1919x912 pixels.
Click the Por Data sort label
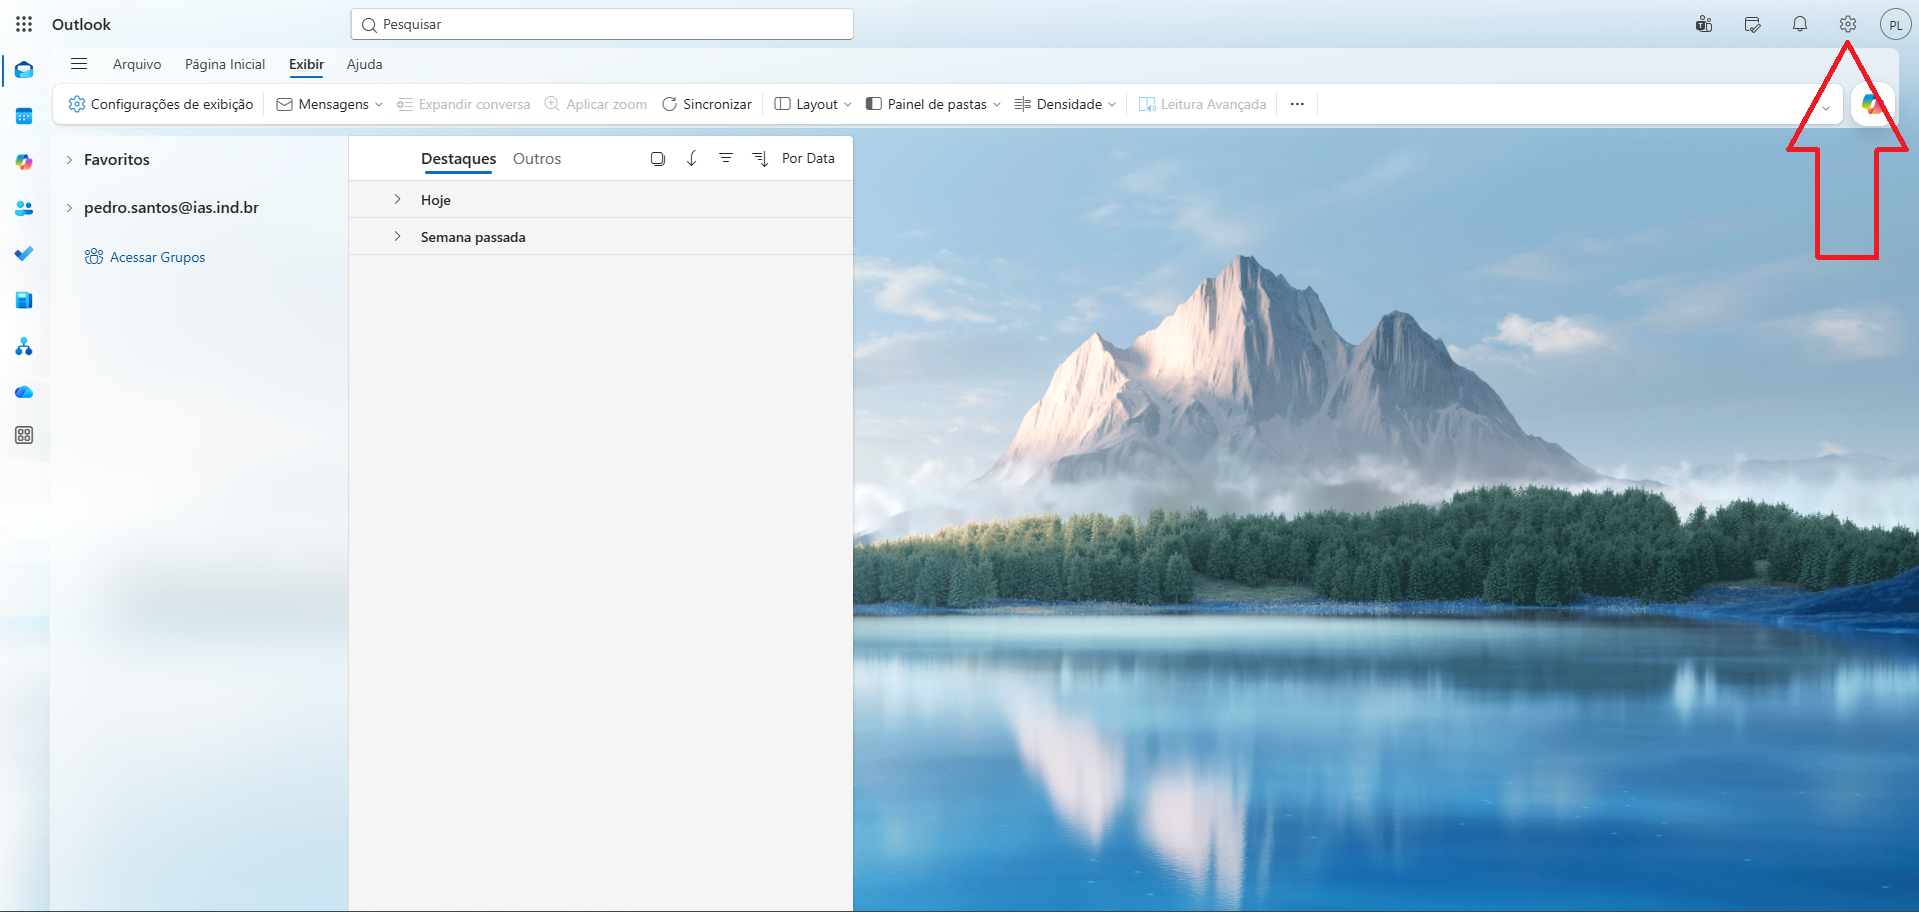tap(808, 158)
